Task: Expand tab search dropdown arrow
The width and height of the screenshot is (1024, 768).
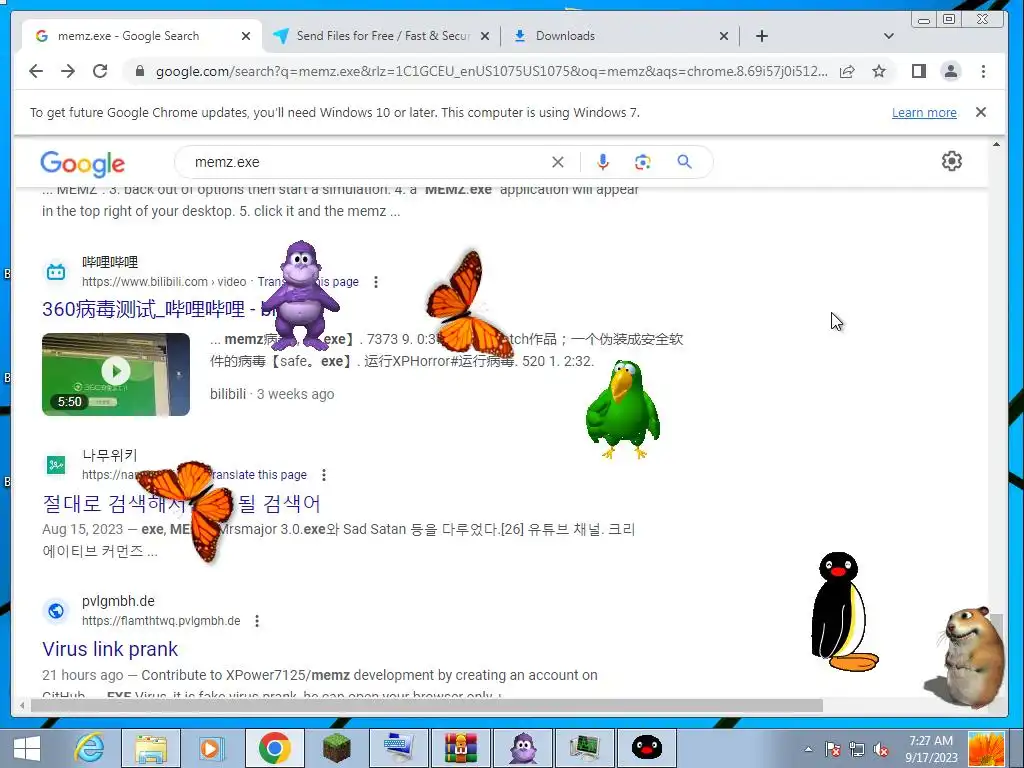Action: coord(889,36)
